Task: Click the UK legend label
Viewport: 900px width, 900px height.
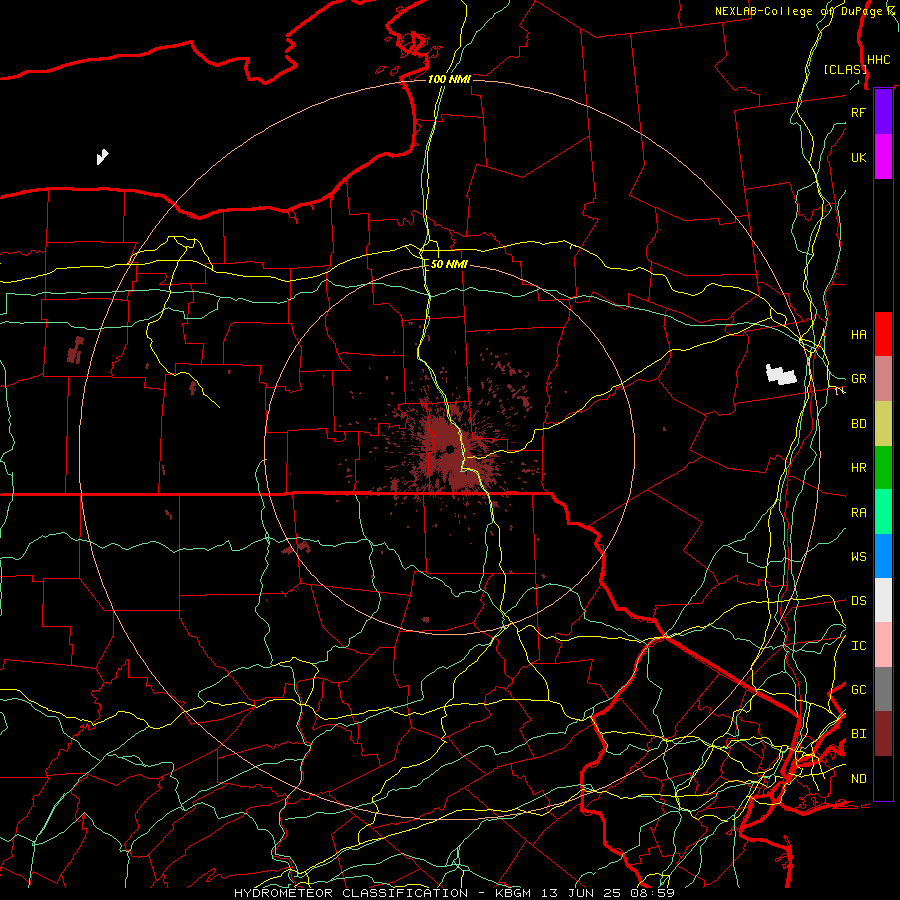Action: point(858,157)
